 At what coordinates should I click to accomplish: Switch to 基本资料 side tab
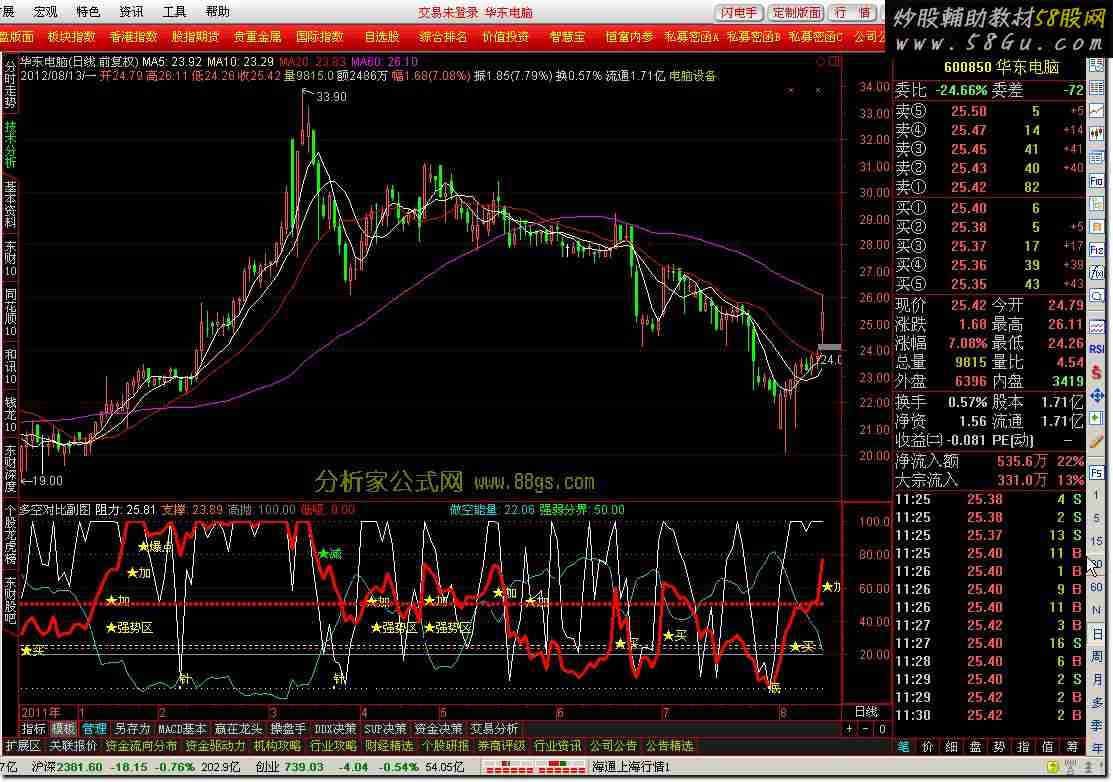(x=10, y=204)
